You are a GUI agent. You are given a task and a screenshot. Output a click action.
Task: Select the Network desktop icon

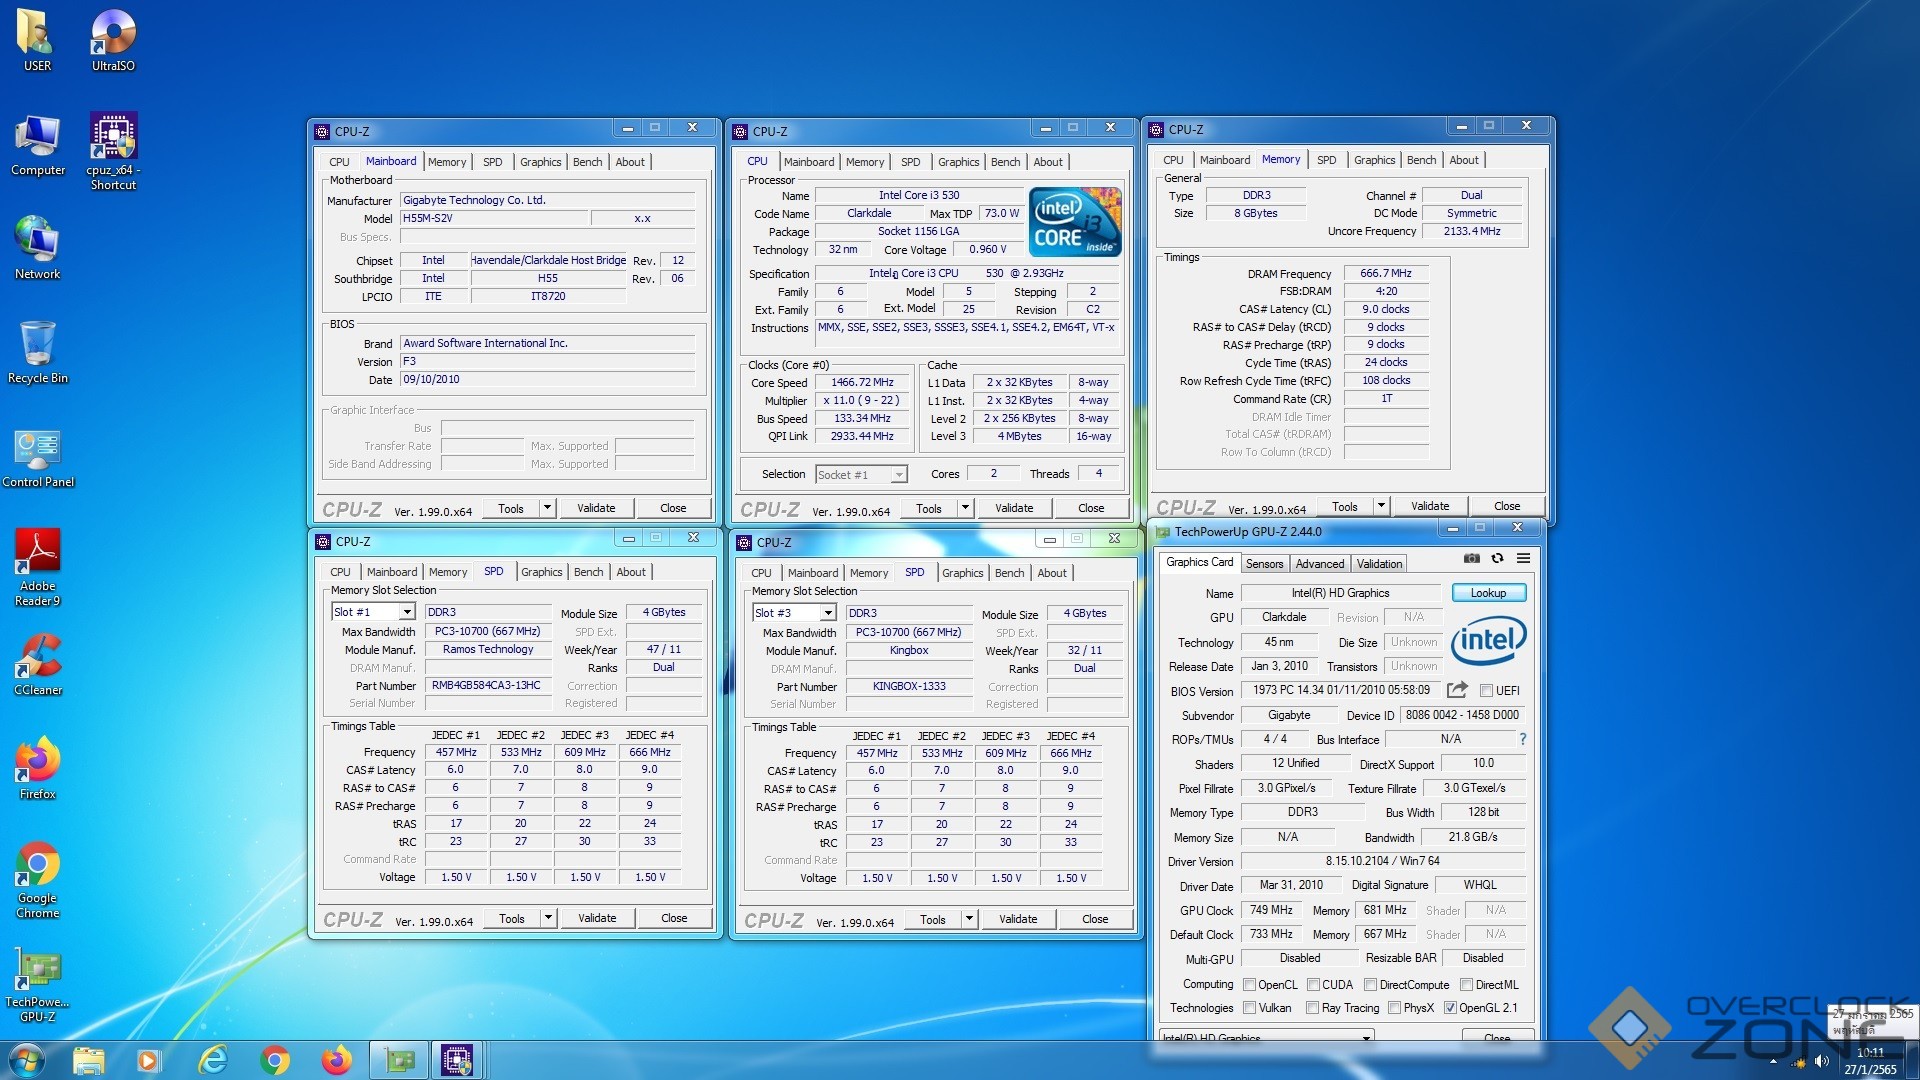38,248
